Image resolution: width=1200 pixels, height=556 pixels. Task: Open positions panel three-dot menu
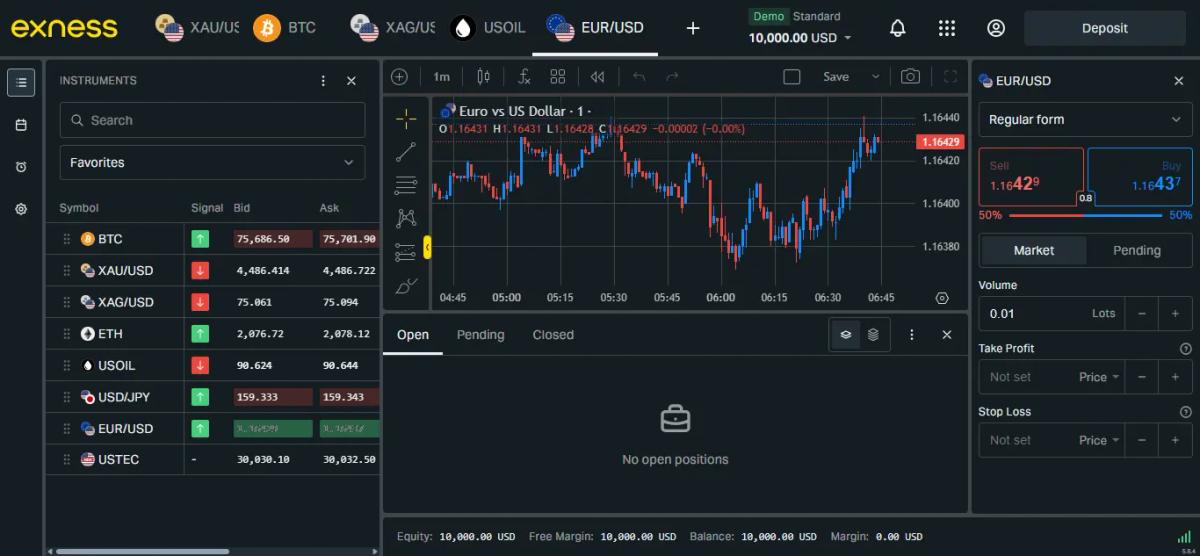(911, 335)
